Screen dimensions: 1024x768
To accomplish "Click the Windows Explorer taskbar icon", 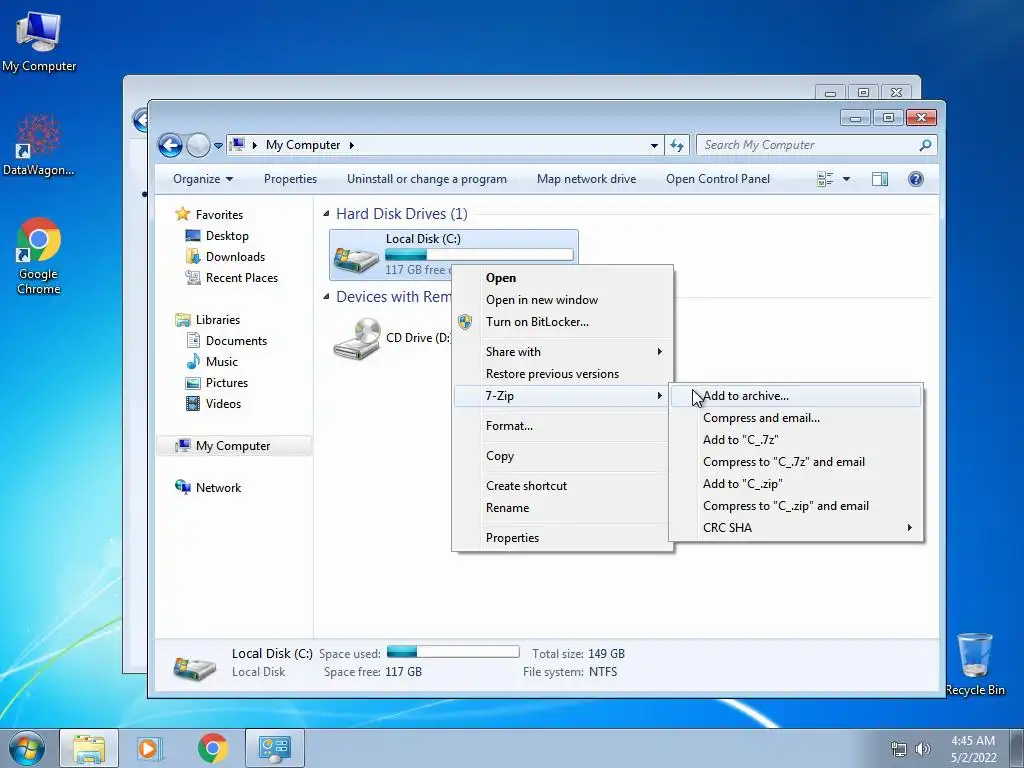I will [x=89, y=748].
